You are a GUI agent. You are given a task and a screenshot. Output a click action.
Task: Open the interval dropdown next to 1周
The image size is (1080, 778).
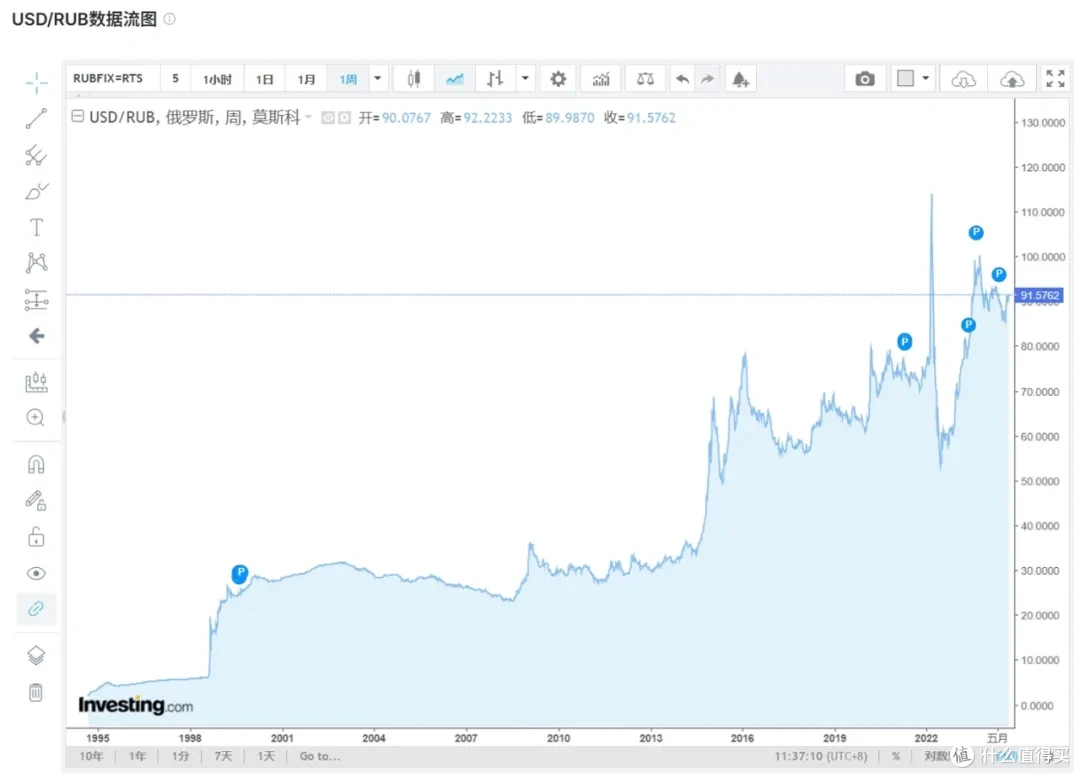tap(377, 78)
